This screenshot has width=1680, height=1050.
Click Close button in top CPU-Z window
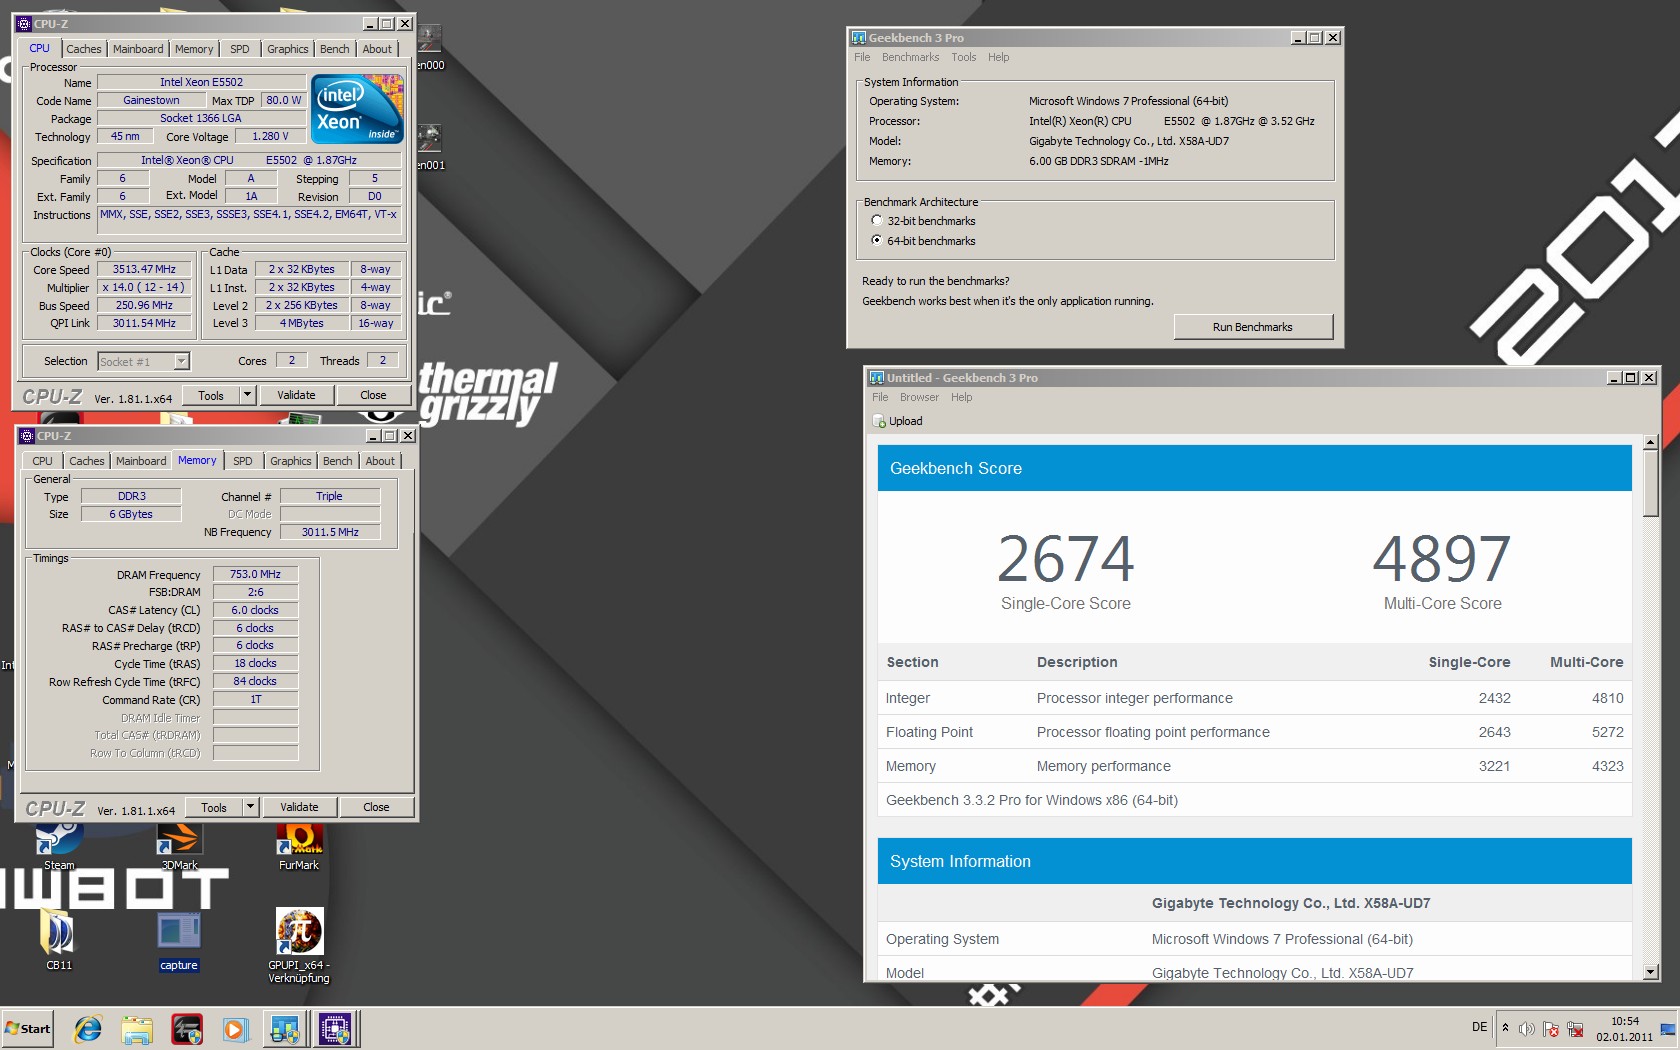click(373, 395)
